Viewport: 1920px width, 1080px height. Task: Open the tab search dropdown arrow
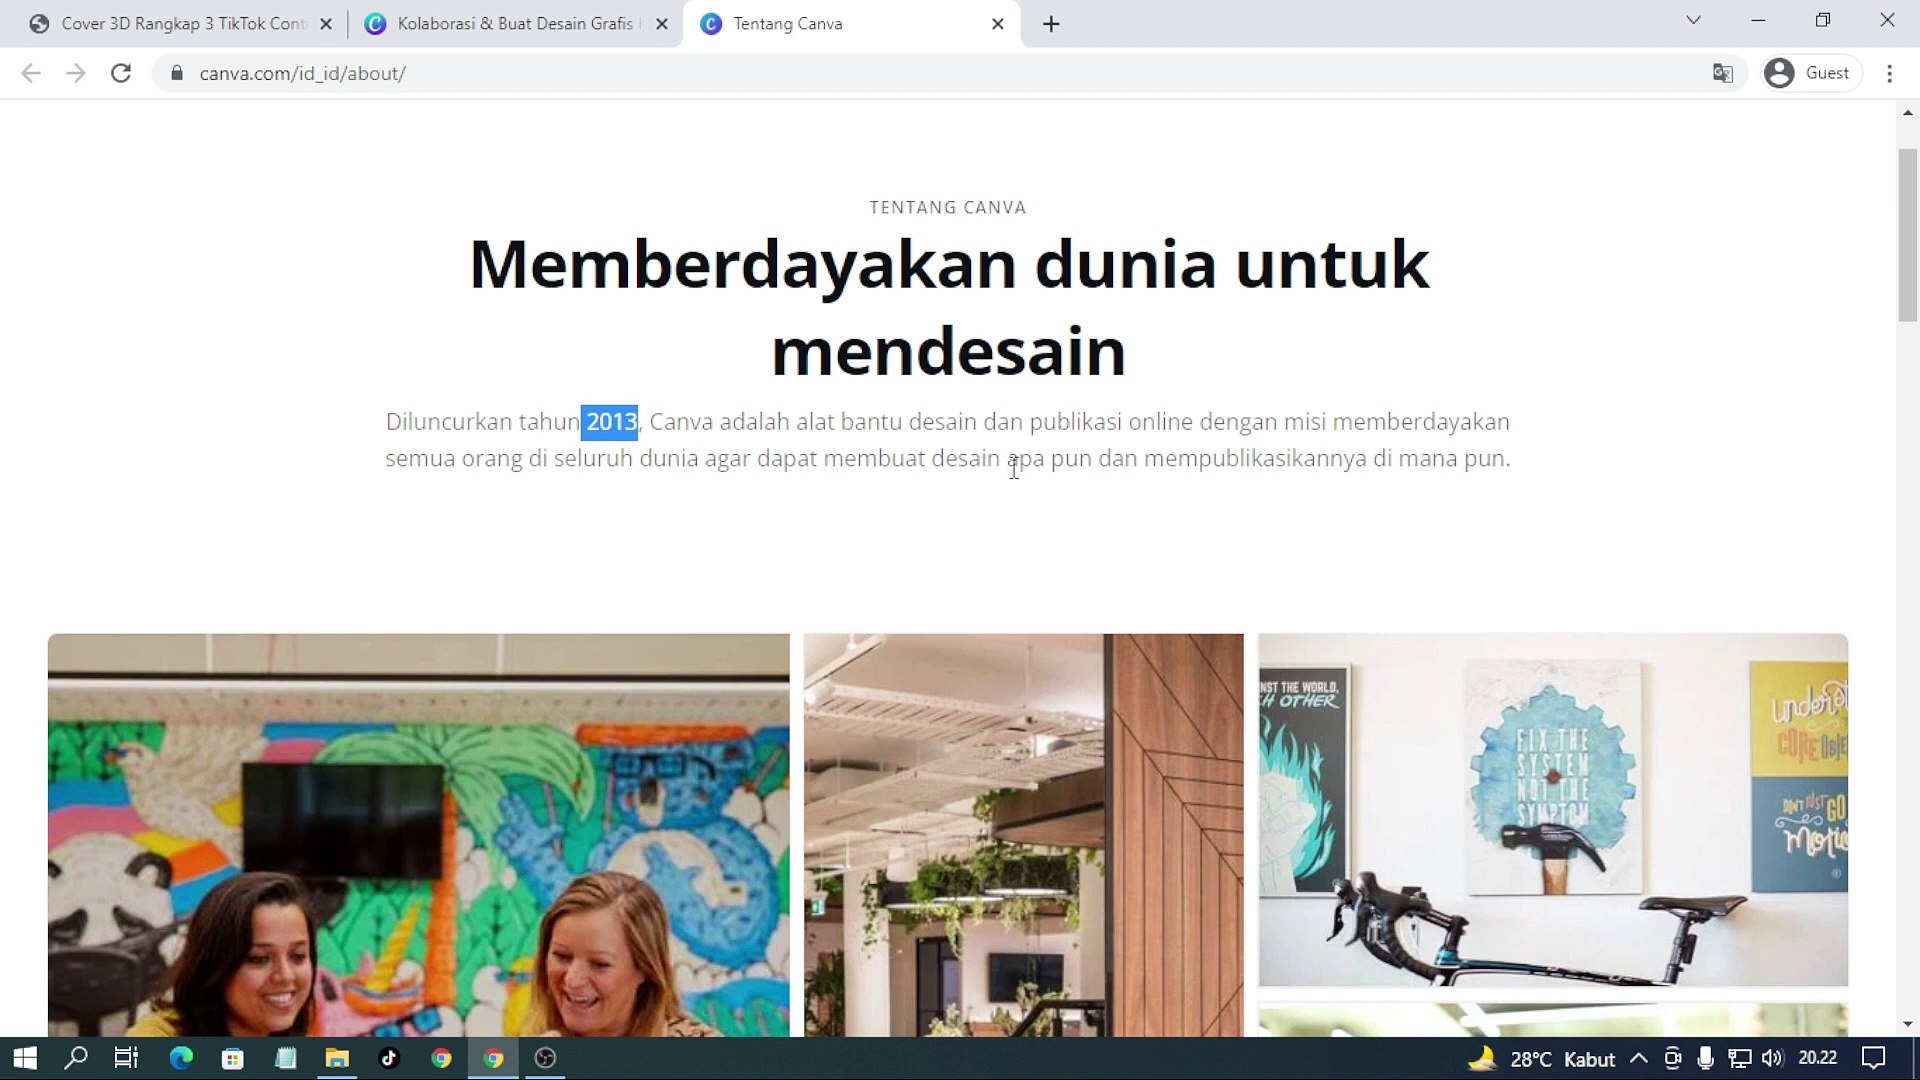tap(1694, 20)
